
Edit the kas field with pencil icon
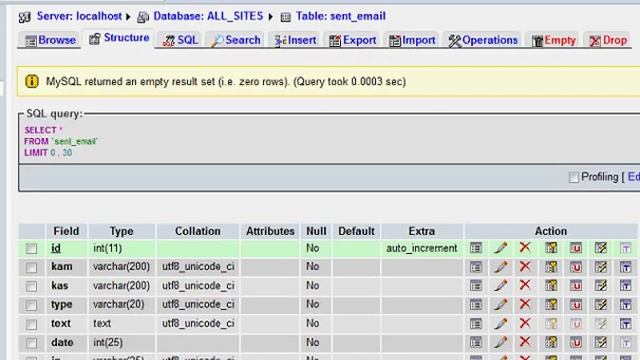[x=501, y=285]
